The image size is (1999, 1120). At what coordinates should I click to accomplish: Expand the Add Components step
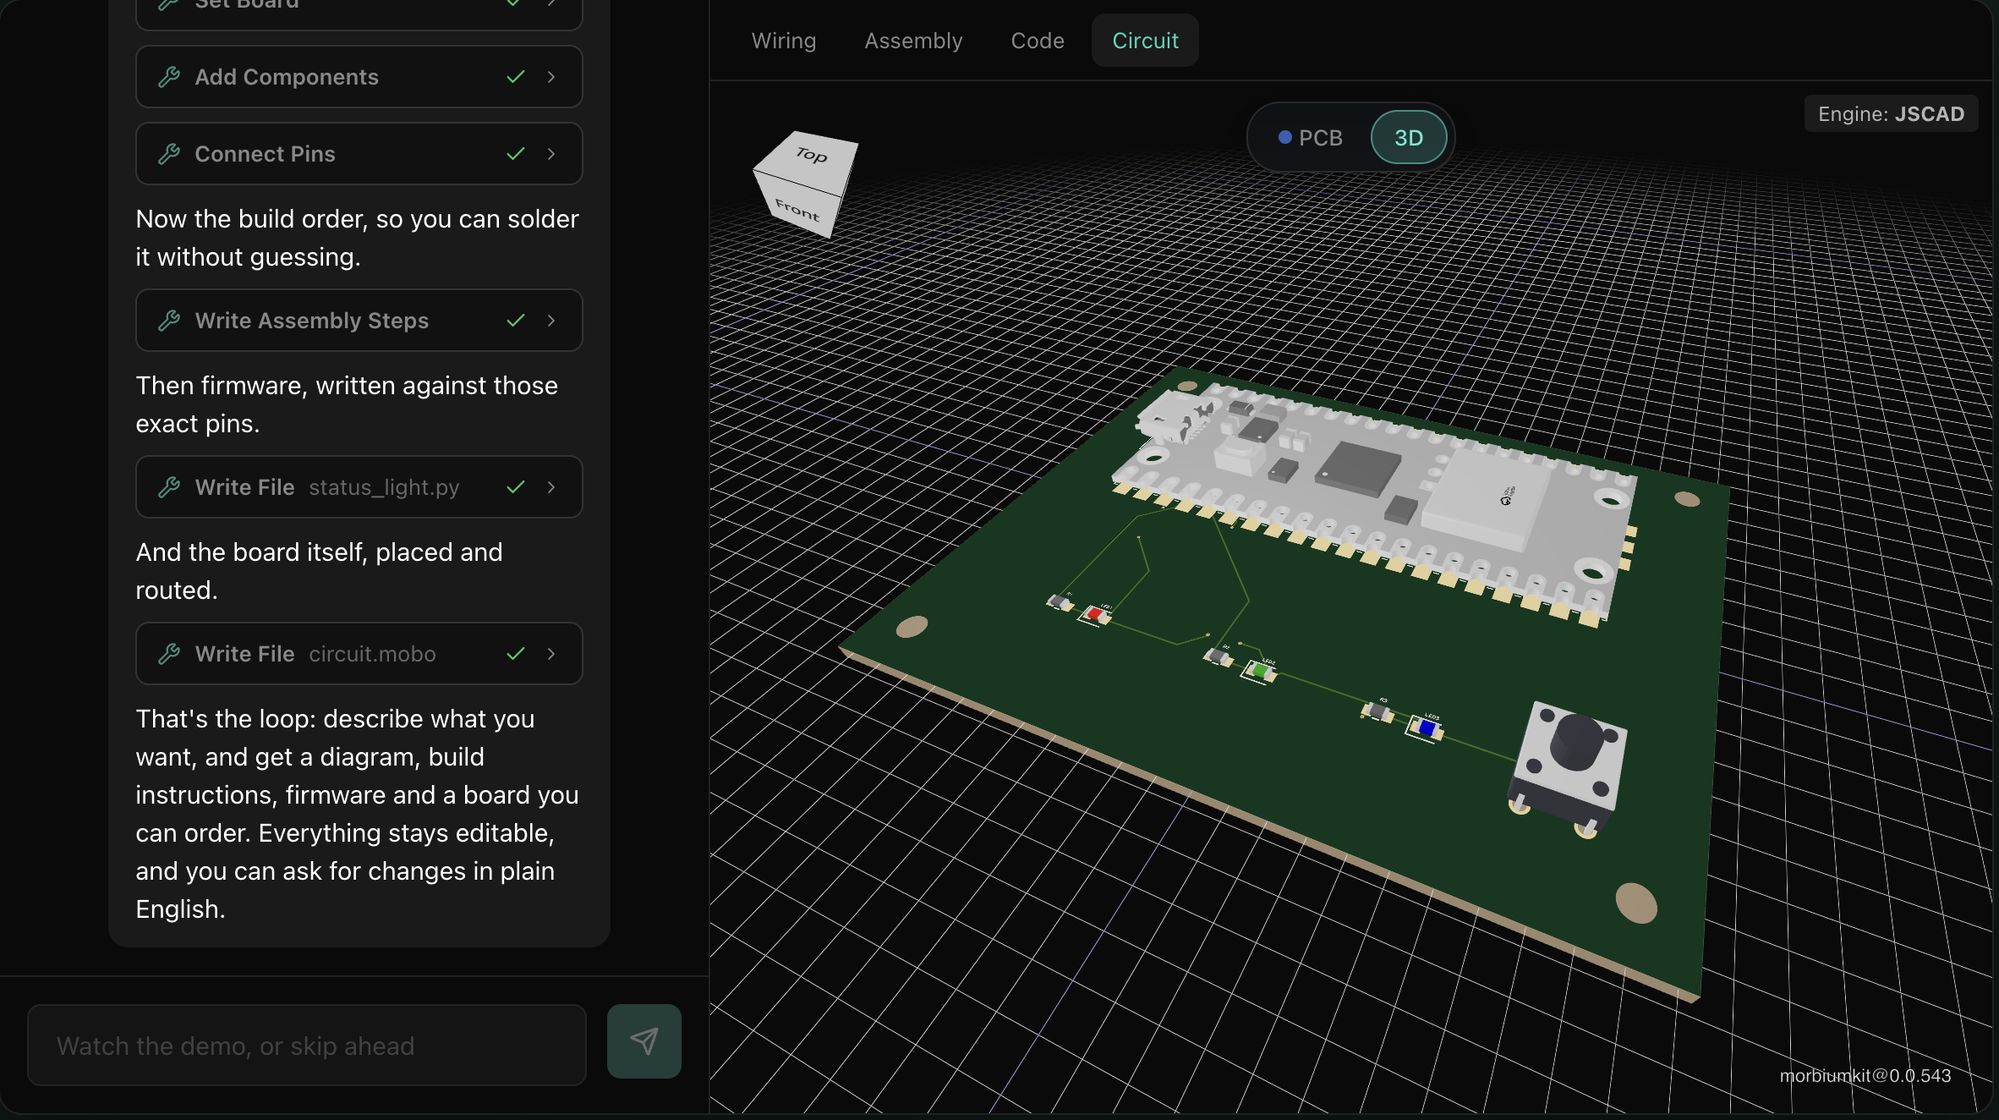551,77
